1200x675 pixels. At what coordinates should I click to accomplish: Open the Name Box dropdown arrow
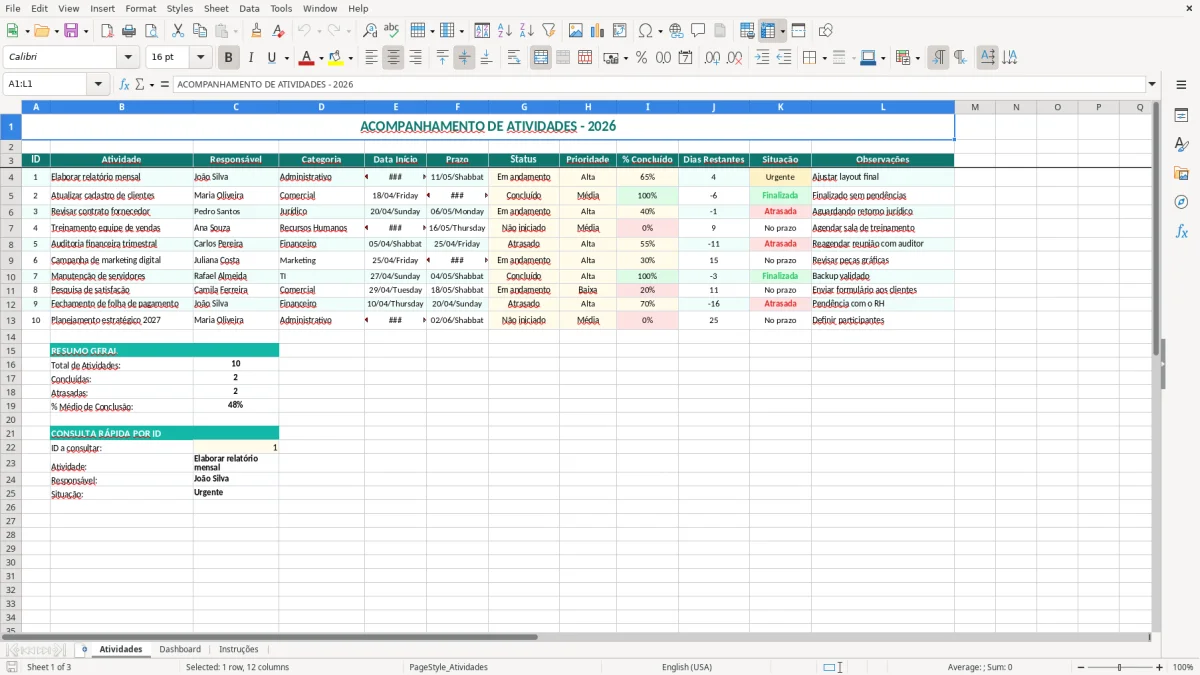[x=99, y=84]
